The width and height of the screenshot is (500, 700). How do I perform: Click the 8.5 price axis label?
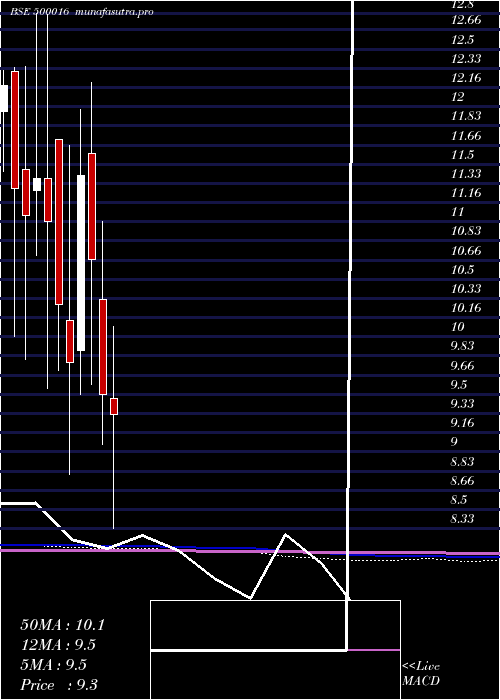coord(459,500)
